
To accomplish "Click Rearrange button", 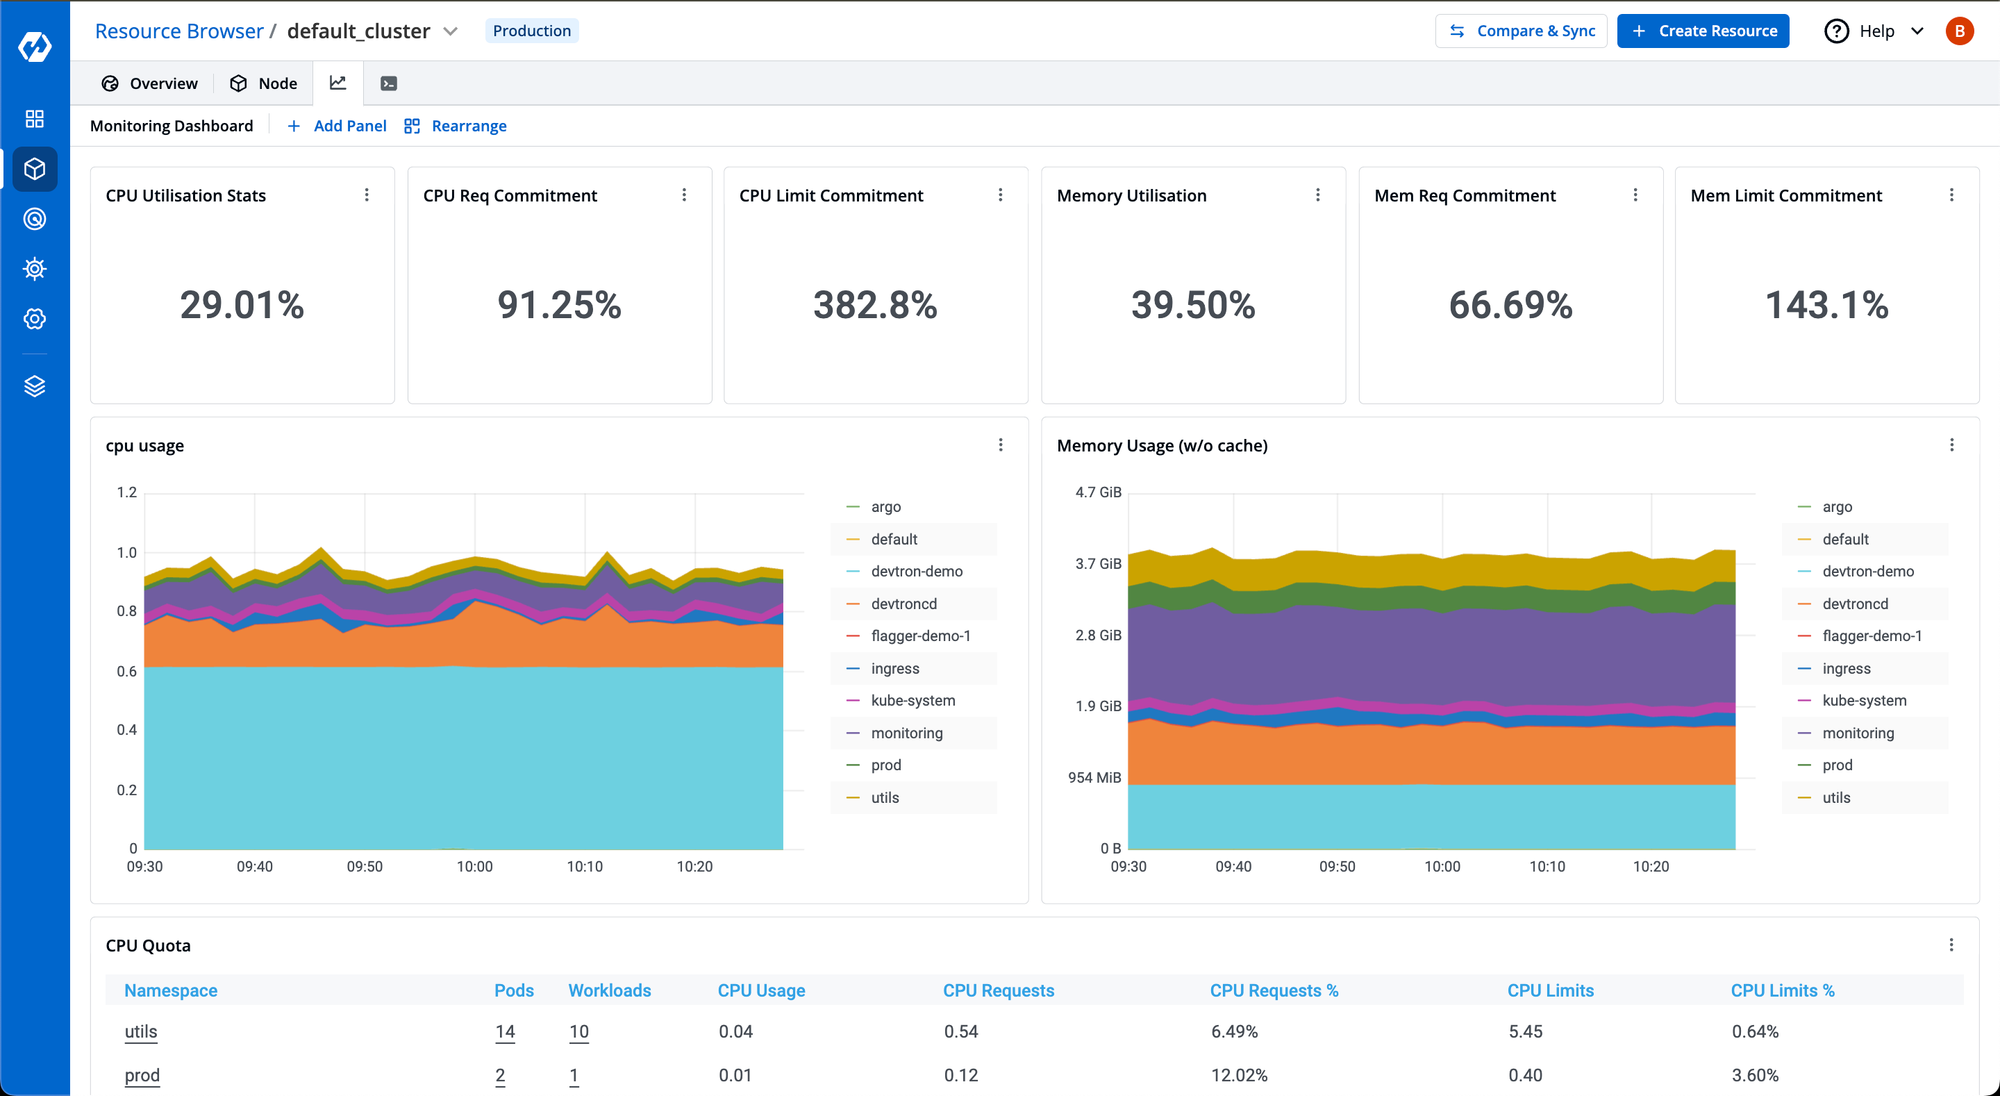I will (x=455, y=126).
